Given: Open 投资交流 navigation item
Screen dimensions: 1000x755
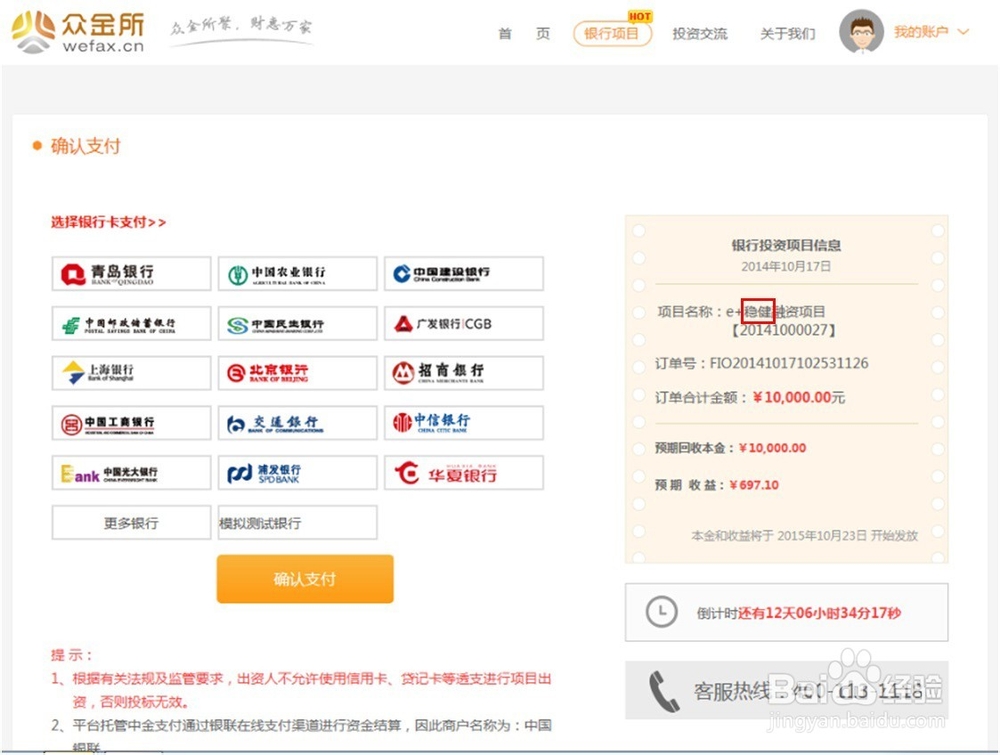Looking at the screenshot, I should (x=700, y=34).
